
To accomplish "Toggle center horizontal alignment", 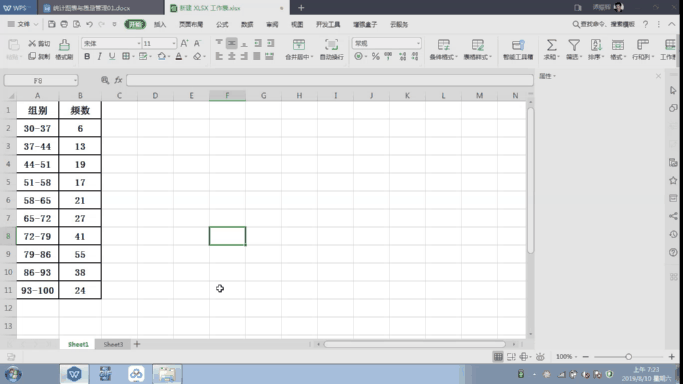I will click(x=232, y=57).
